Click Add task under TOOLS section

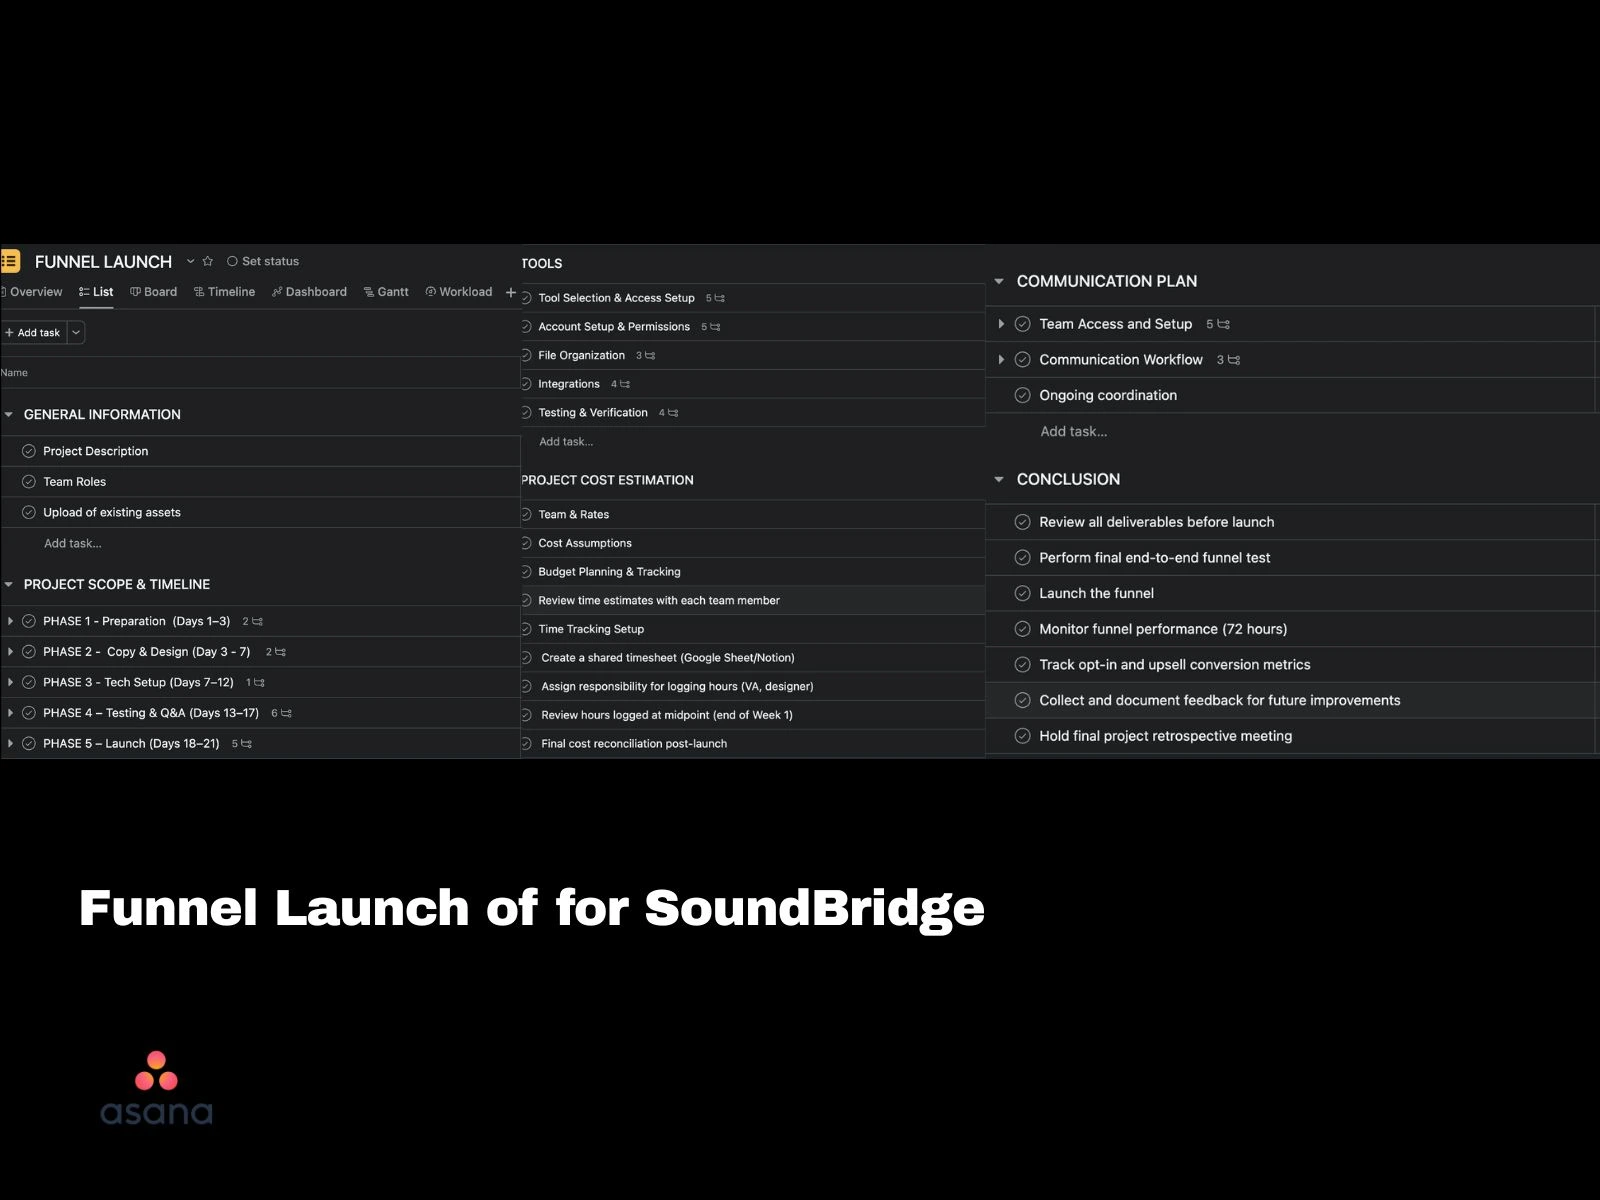pyautogui.click(x=566, y=442)
